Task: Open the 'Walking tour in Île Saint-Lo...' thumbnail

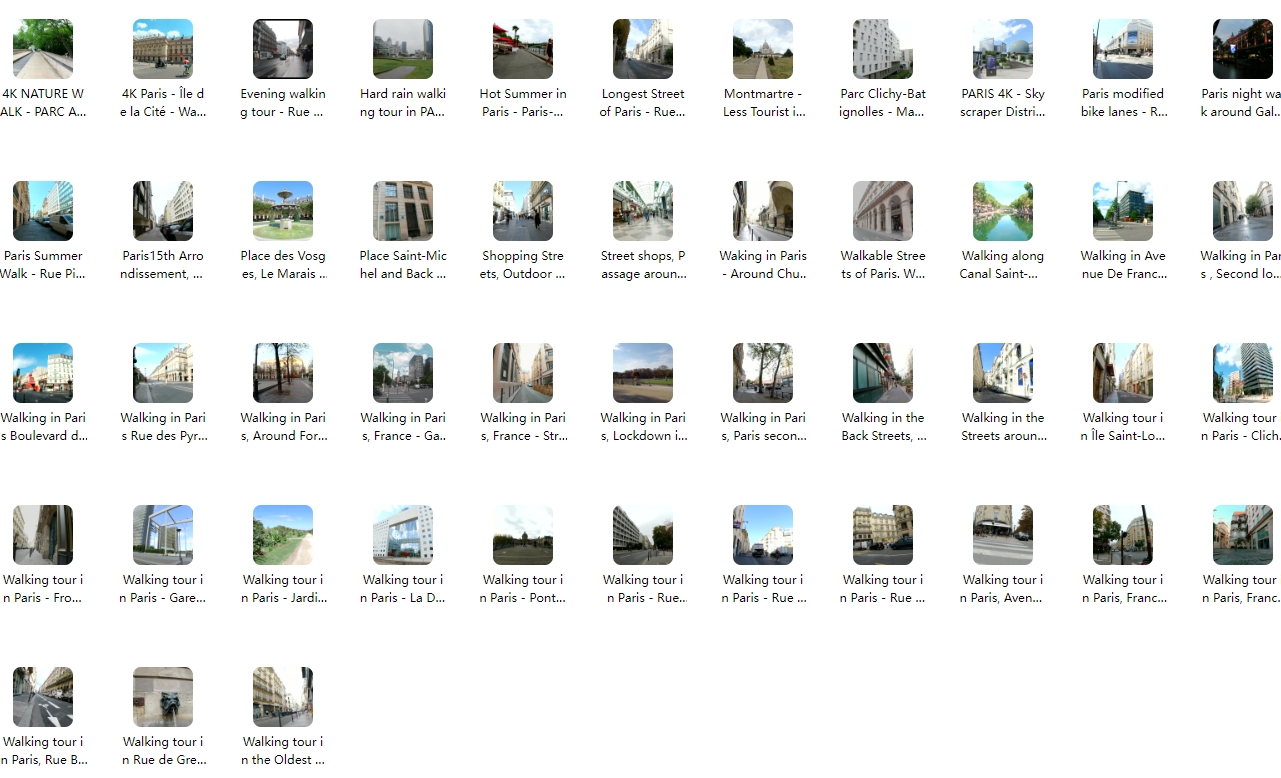Action: [1123, 373]
